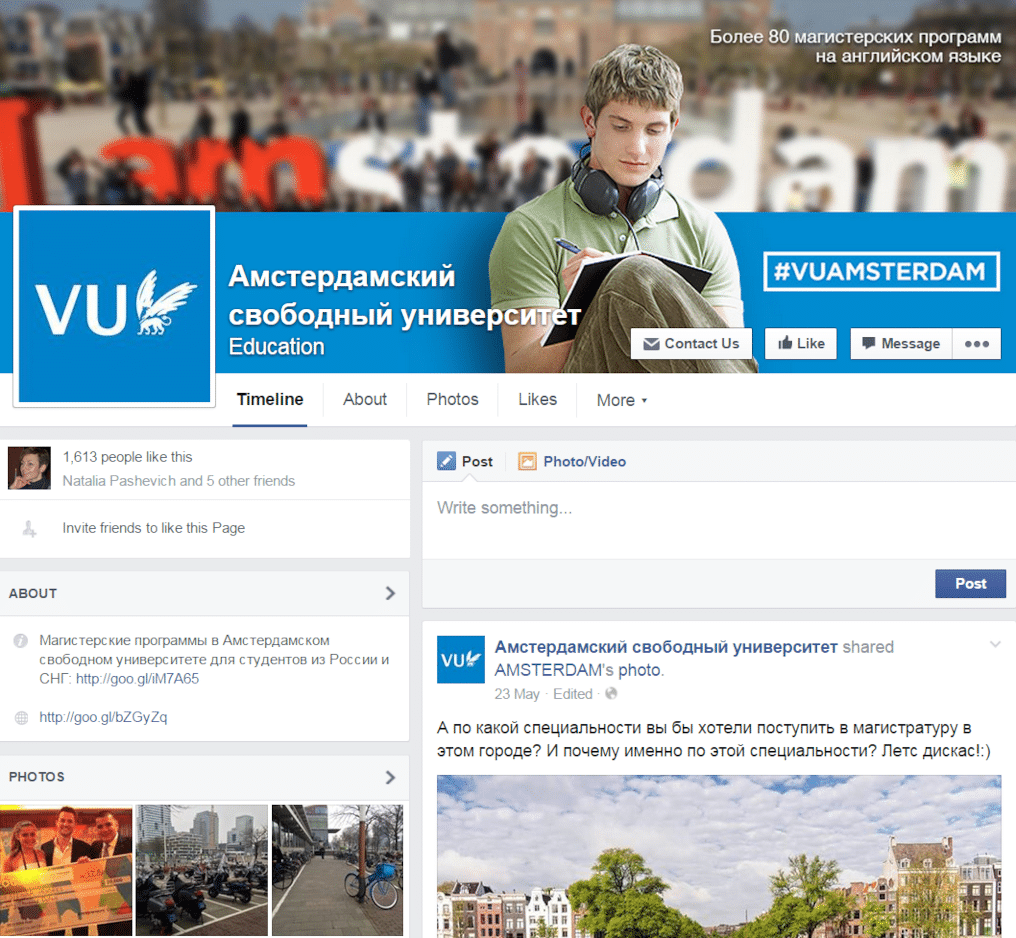Click the VU avatar on shared post
This screenshot has width=1016, height=938.
(461, 659)
